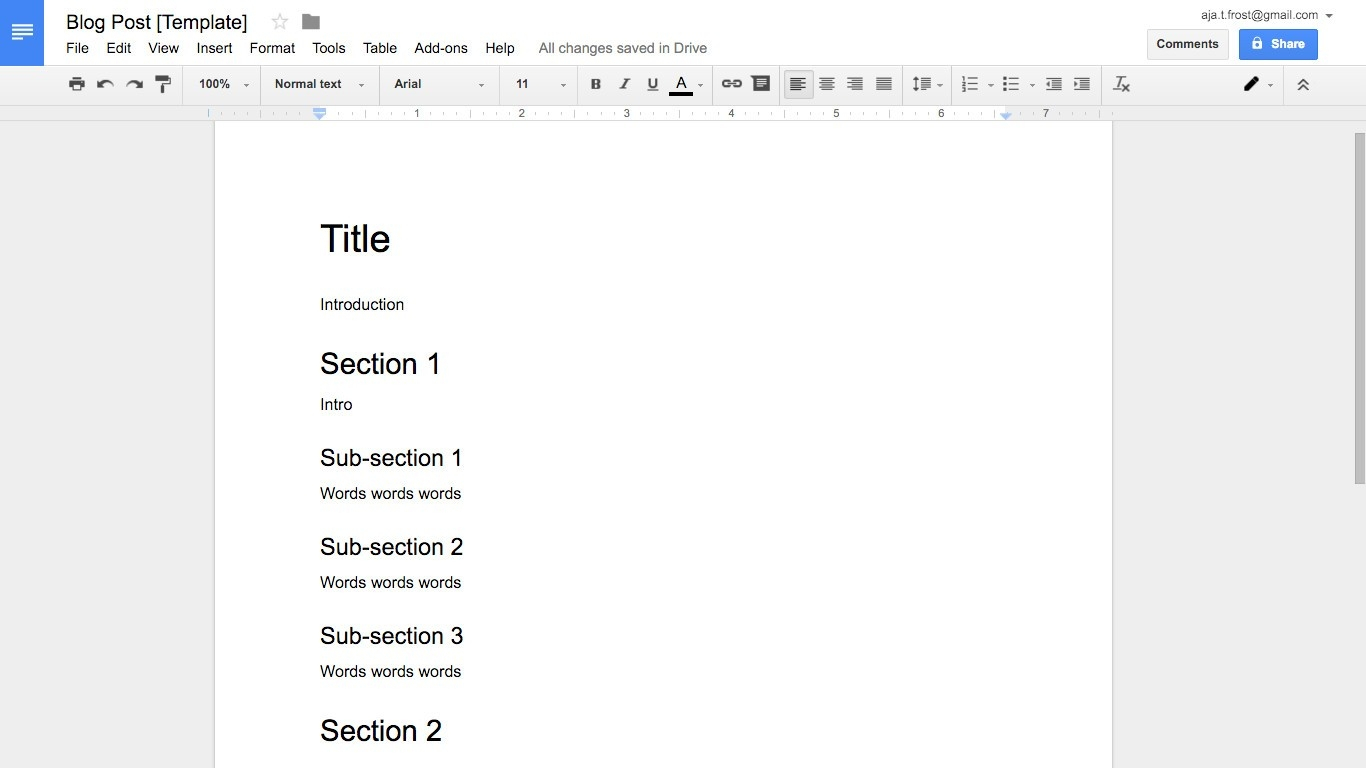Undo the last action

coord(105,84)
